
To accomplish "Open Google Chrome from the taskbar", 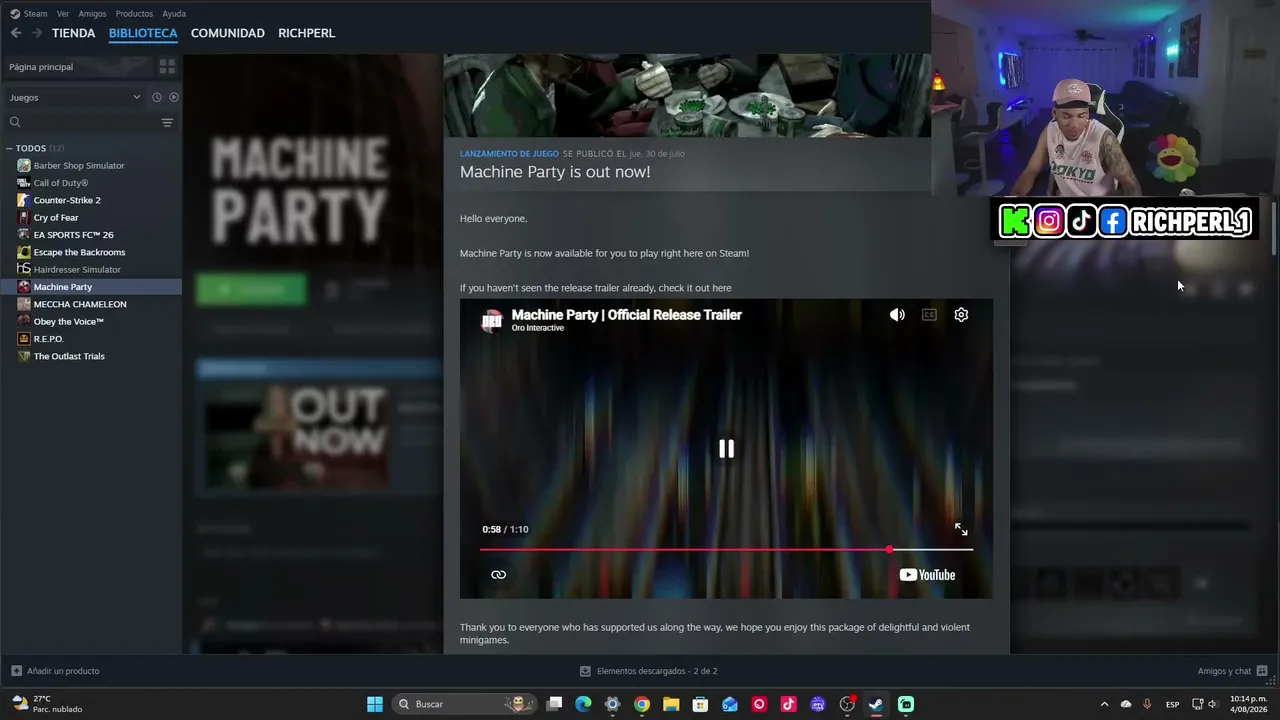I will (x=642, y=704).
